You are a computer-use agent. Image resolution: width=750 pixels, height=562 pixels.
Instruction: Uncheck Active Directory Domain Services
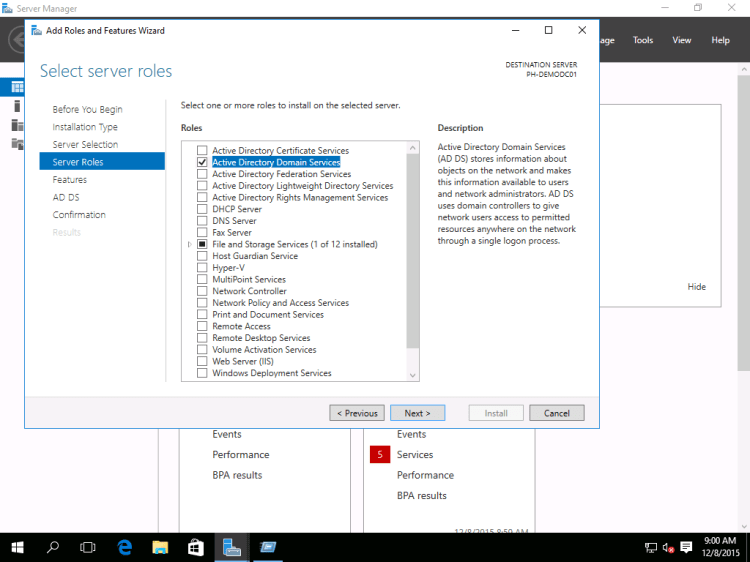[202, 162]
